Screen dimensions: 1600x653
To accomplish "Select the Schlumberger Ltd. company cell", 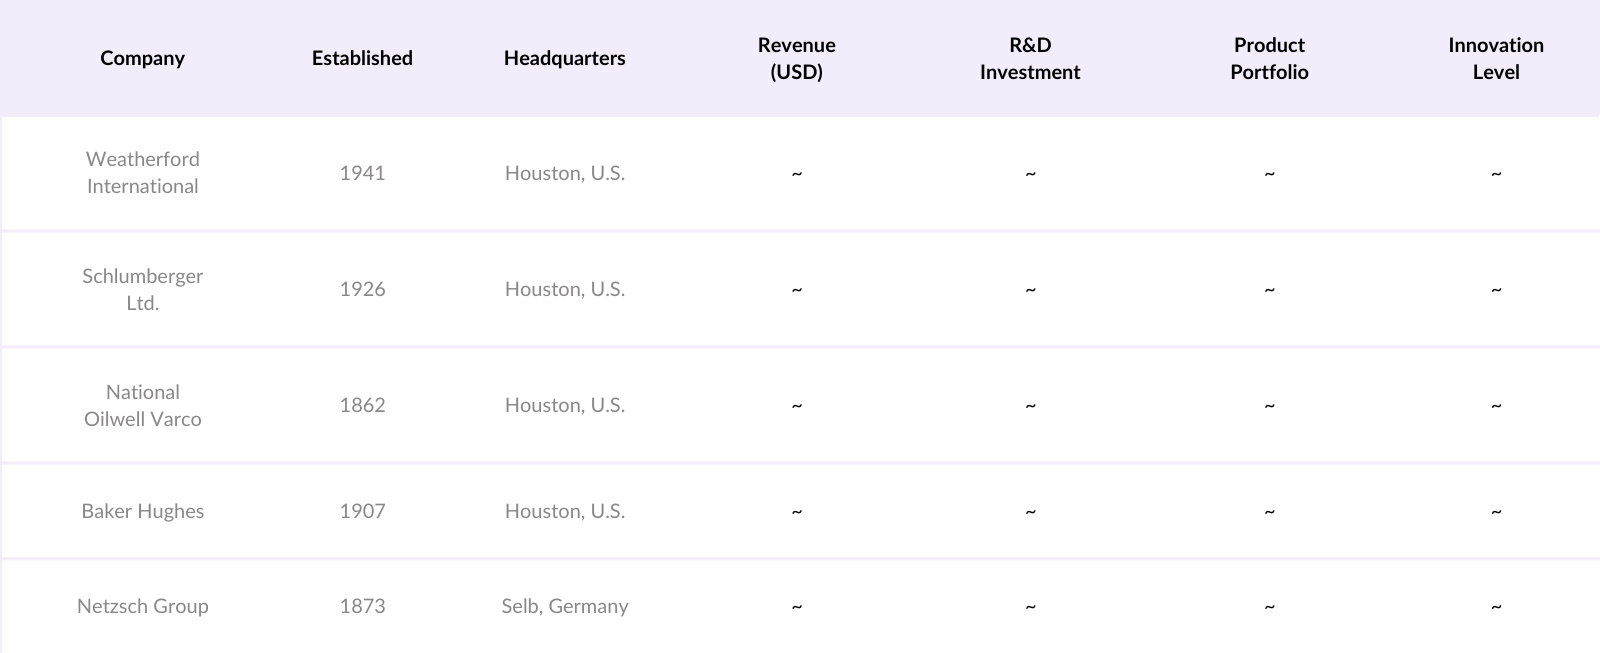I will point(142,289).
